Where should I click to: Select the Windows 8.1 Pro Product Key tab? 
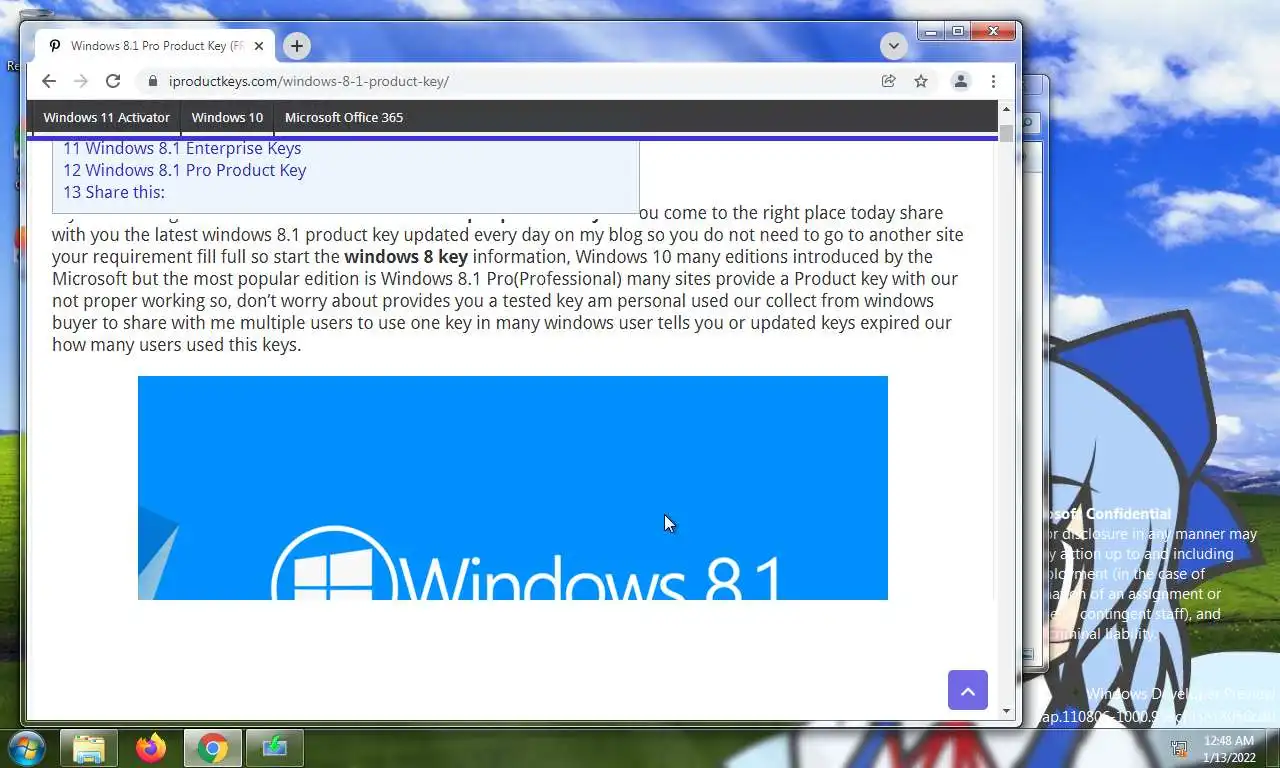(x=154, y=46)
